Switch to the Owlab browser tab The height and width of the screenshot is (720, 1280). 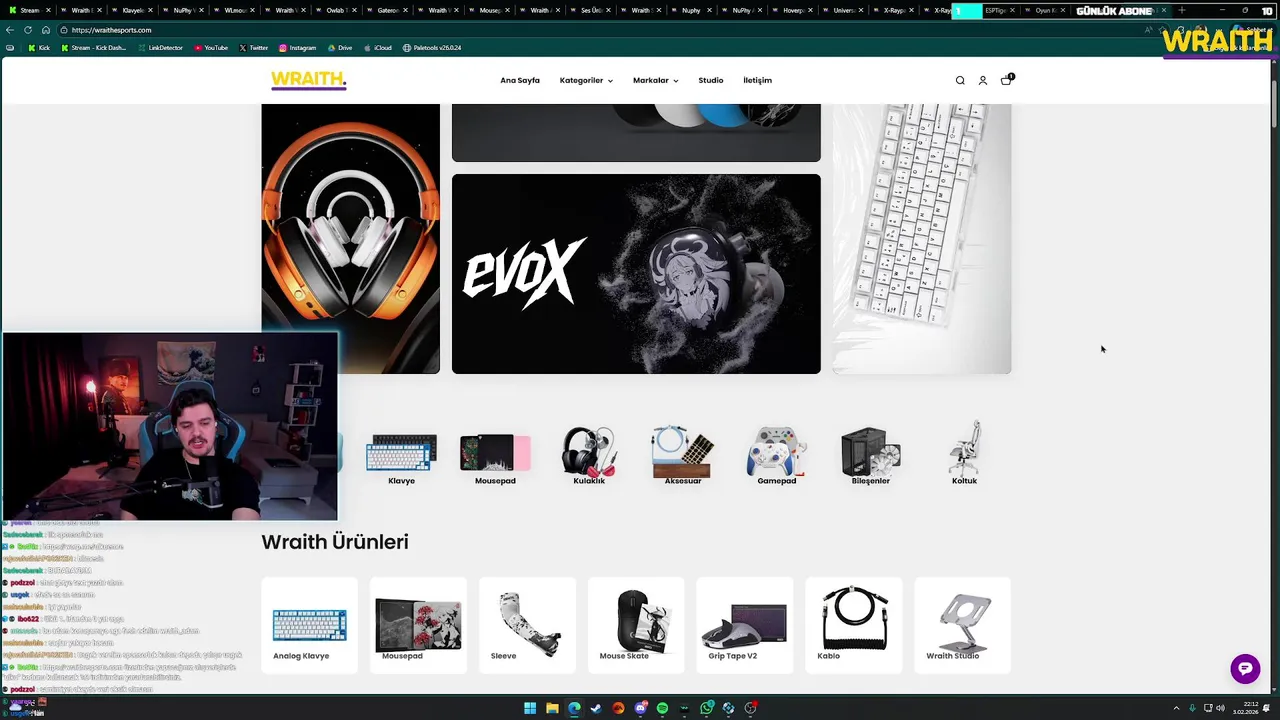coord(336,10)
